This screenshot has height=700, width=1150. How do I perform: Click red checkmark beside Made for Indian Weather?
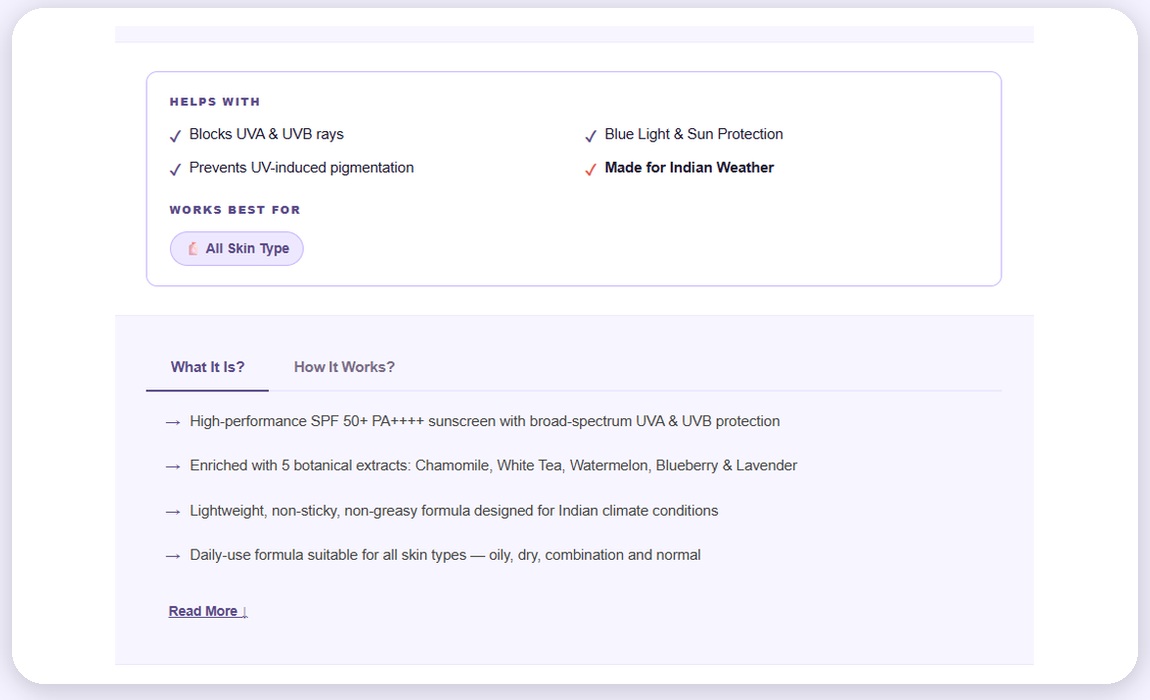[590, 169]
